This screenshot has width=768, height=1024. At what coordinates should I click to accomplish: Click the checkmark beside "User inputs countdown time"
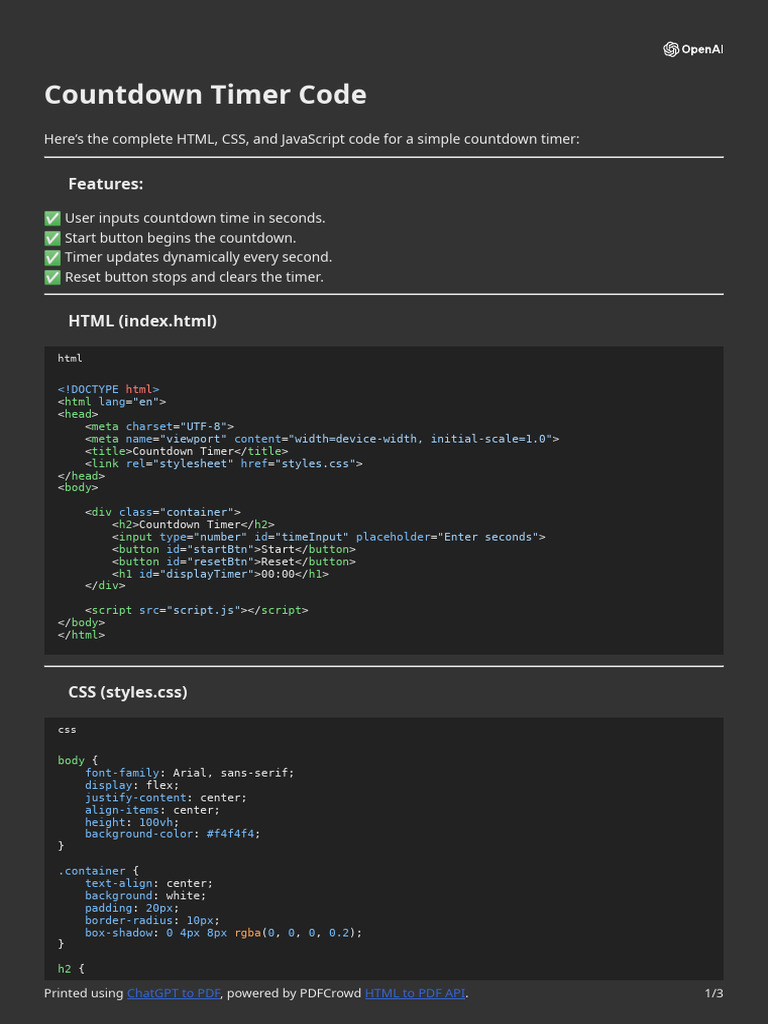point(53,218)
